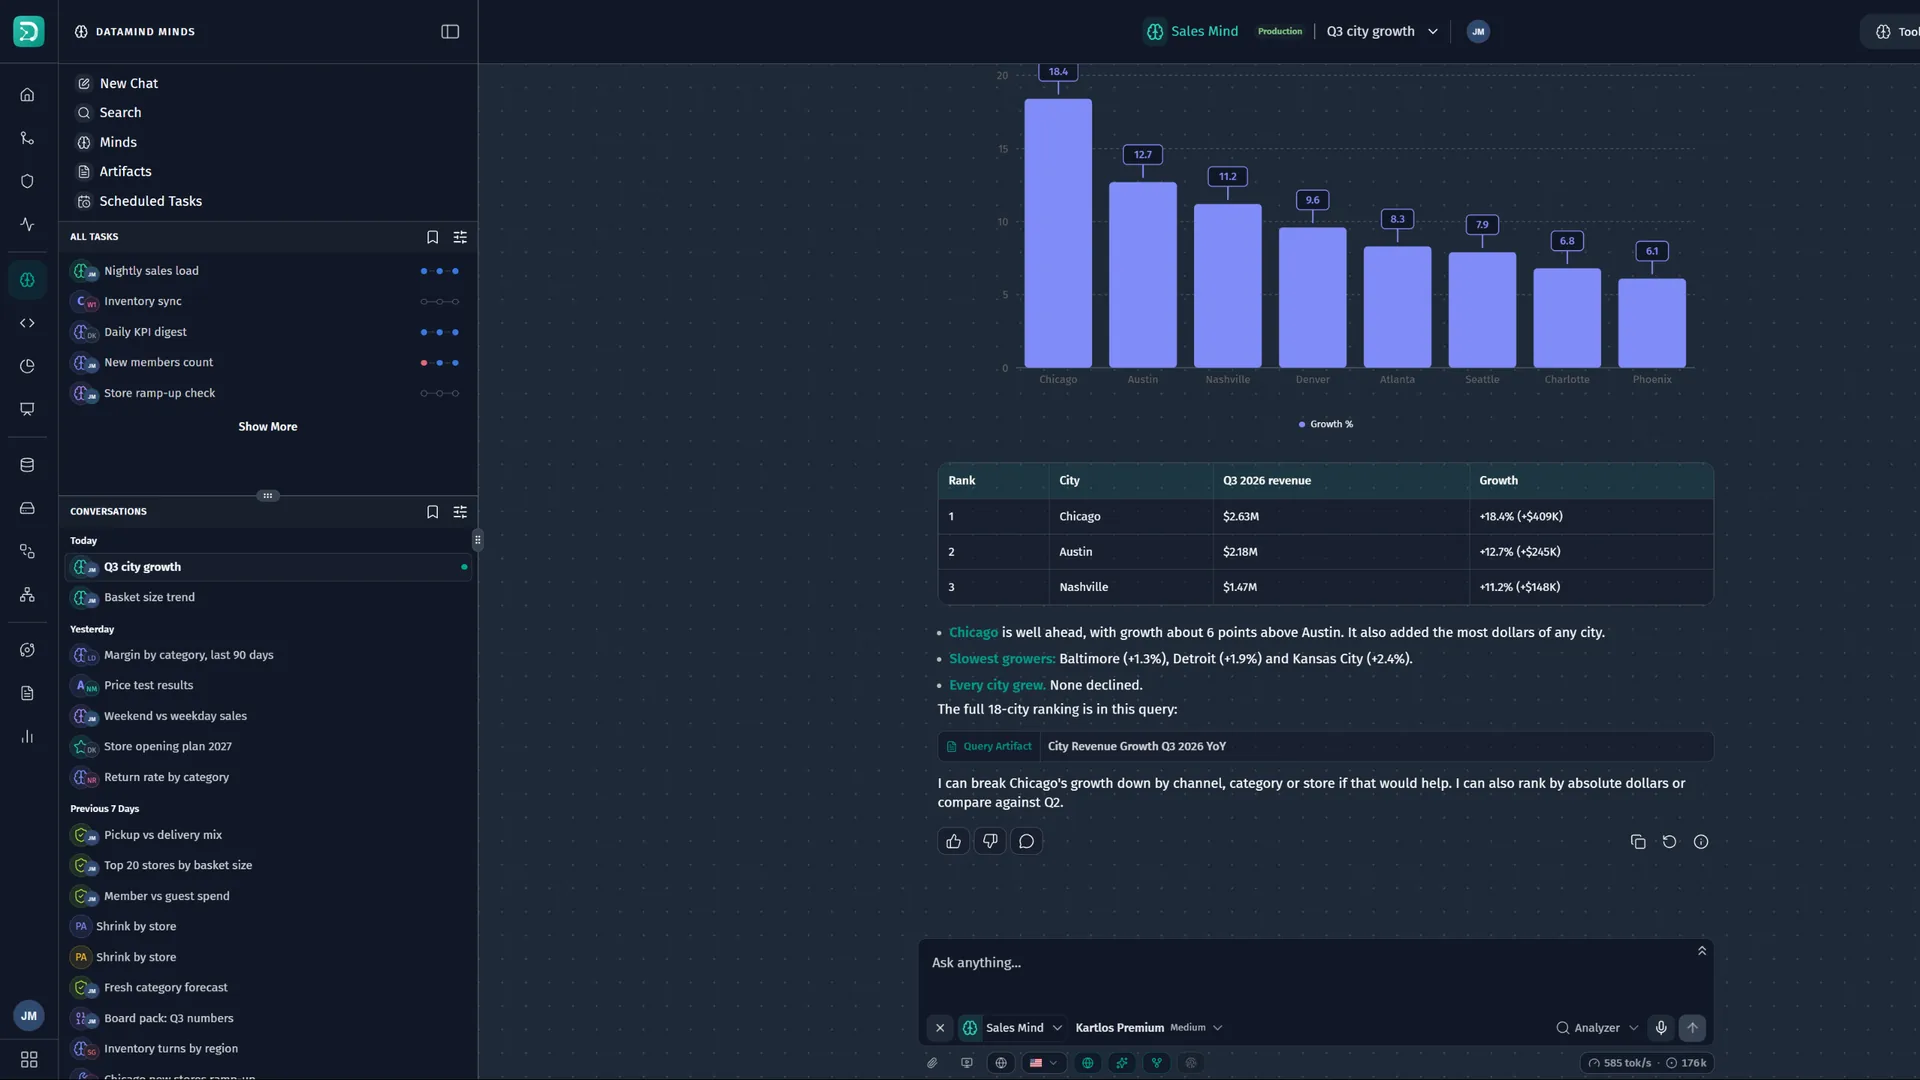
Task: Open response info icon
Action: 1701,842
